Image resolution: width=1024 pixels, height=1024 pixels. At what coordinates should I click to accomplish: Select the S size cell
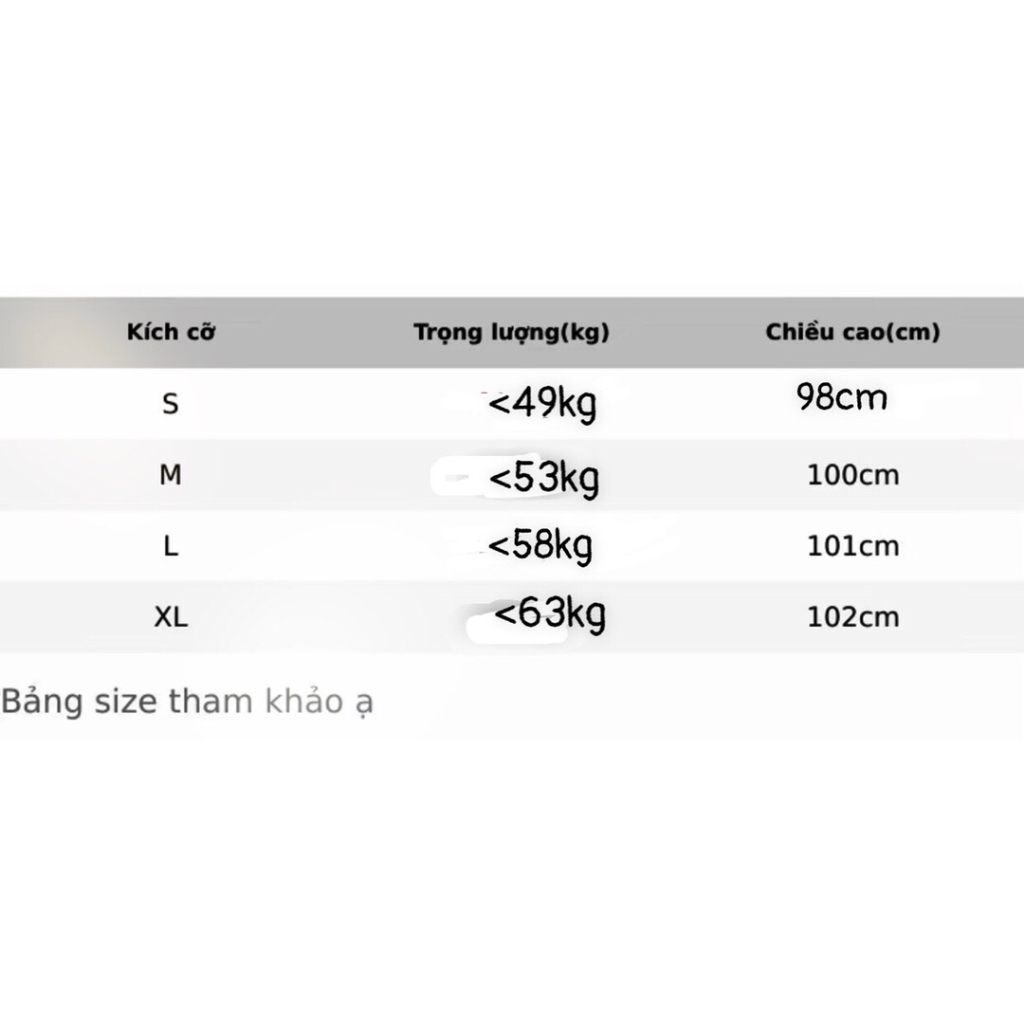pos(170,404)
